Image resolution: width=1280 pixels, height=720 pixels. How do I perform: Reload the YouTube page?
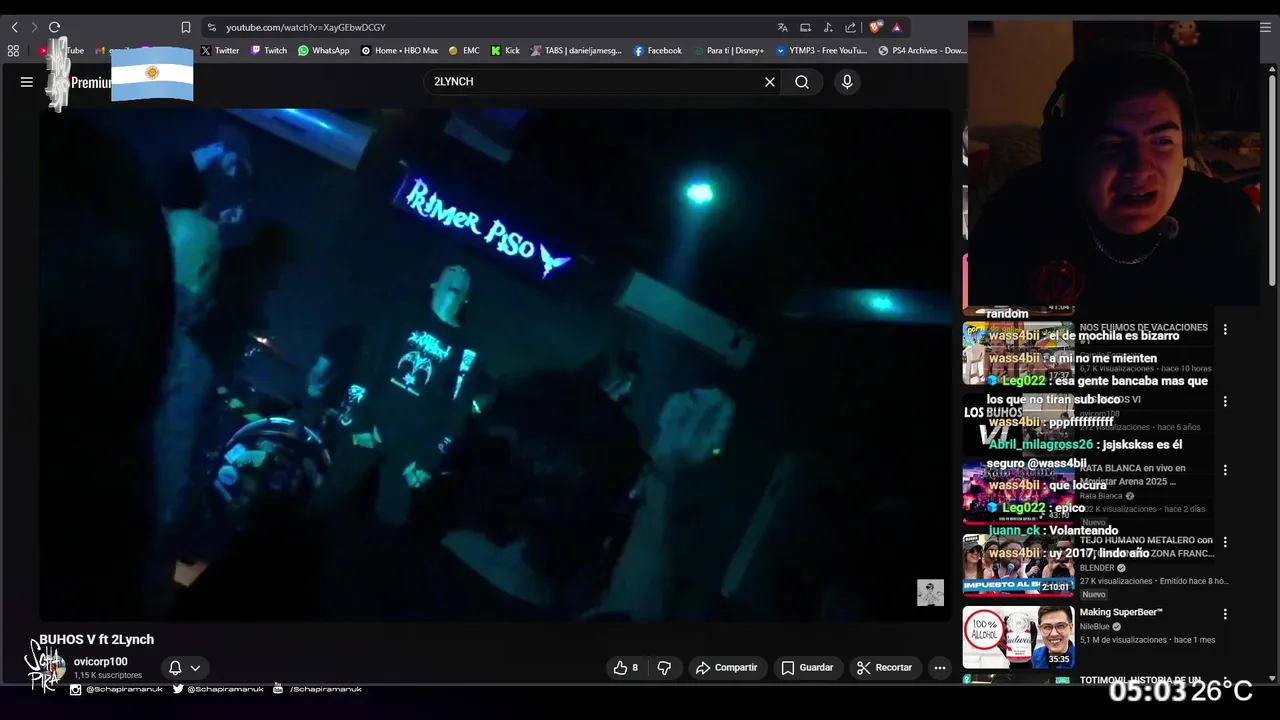(x=55, y=27)
